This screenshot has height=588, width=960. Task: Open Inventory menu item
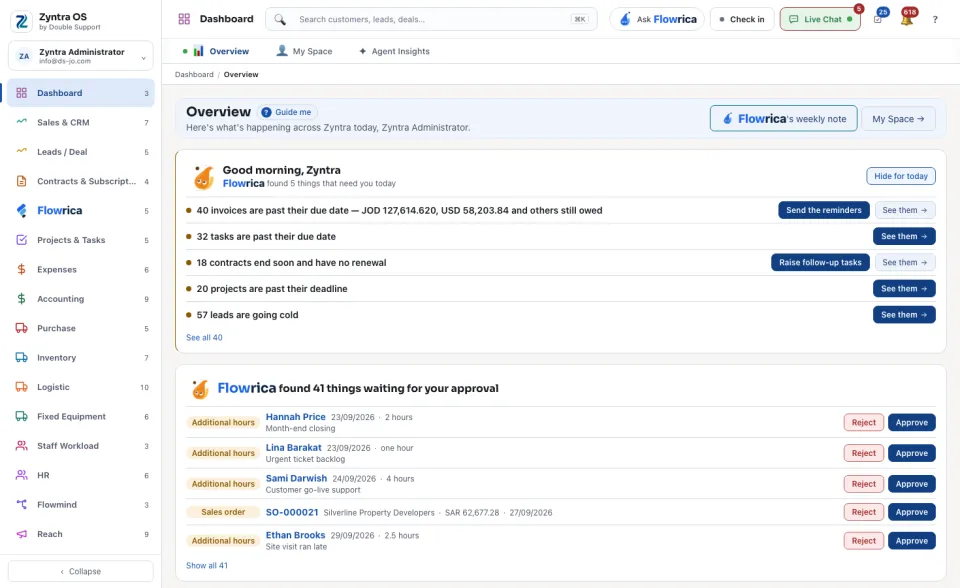coord(81,358)
